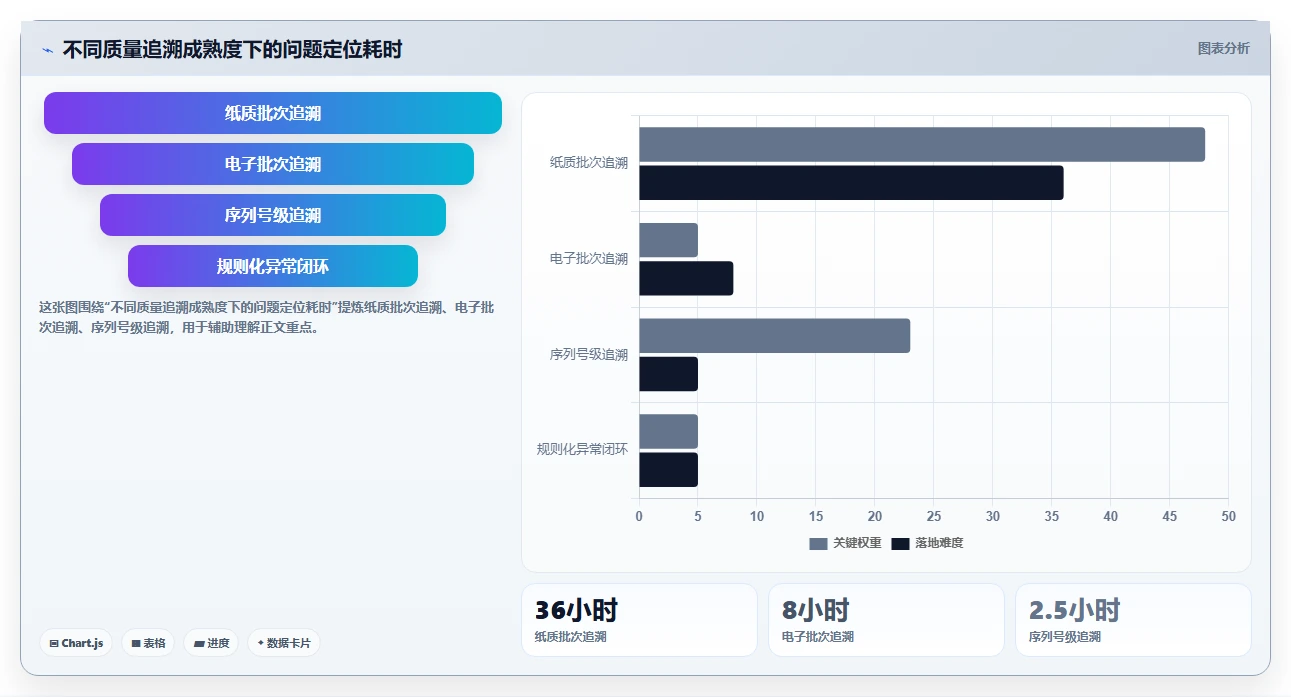The image size is (1291, 697).
Task: Click the gray 关键权重 legend swatch
Action: tap(818, 543)
